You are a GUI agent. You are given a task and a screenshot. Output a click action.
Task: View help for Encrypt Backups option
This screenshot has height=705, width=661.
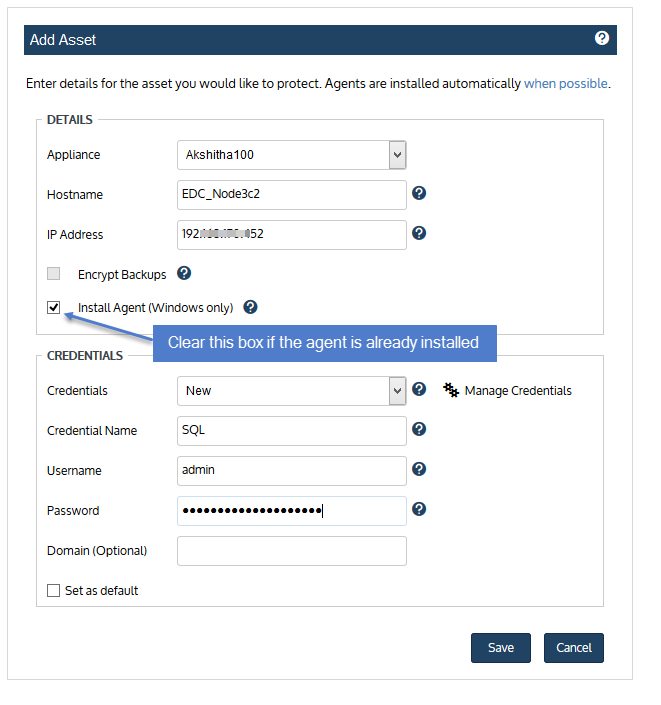coord(184,273)
